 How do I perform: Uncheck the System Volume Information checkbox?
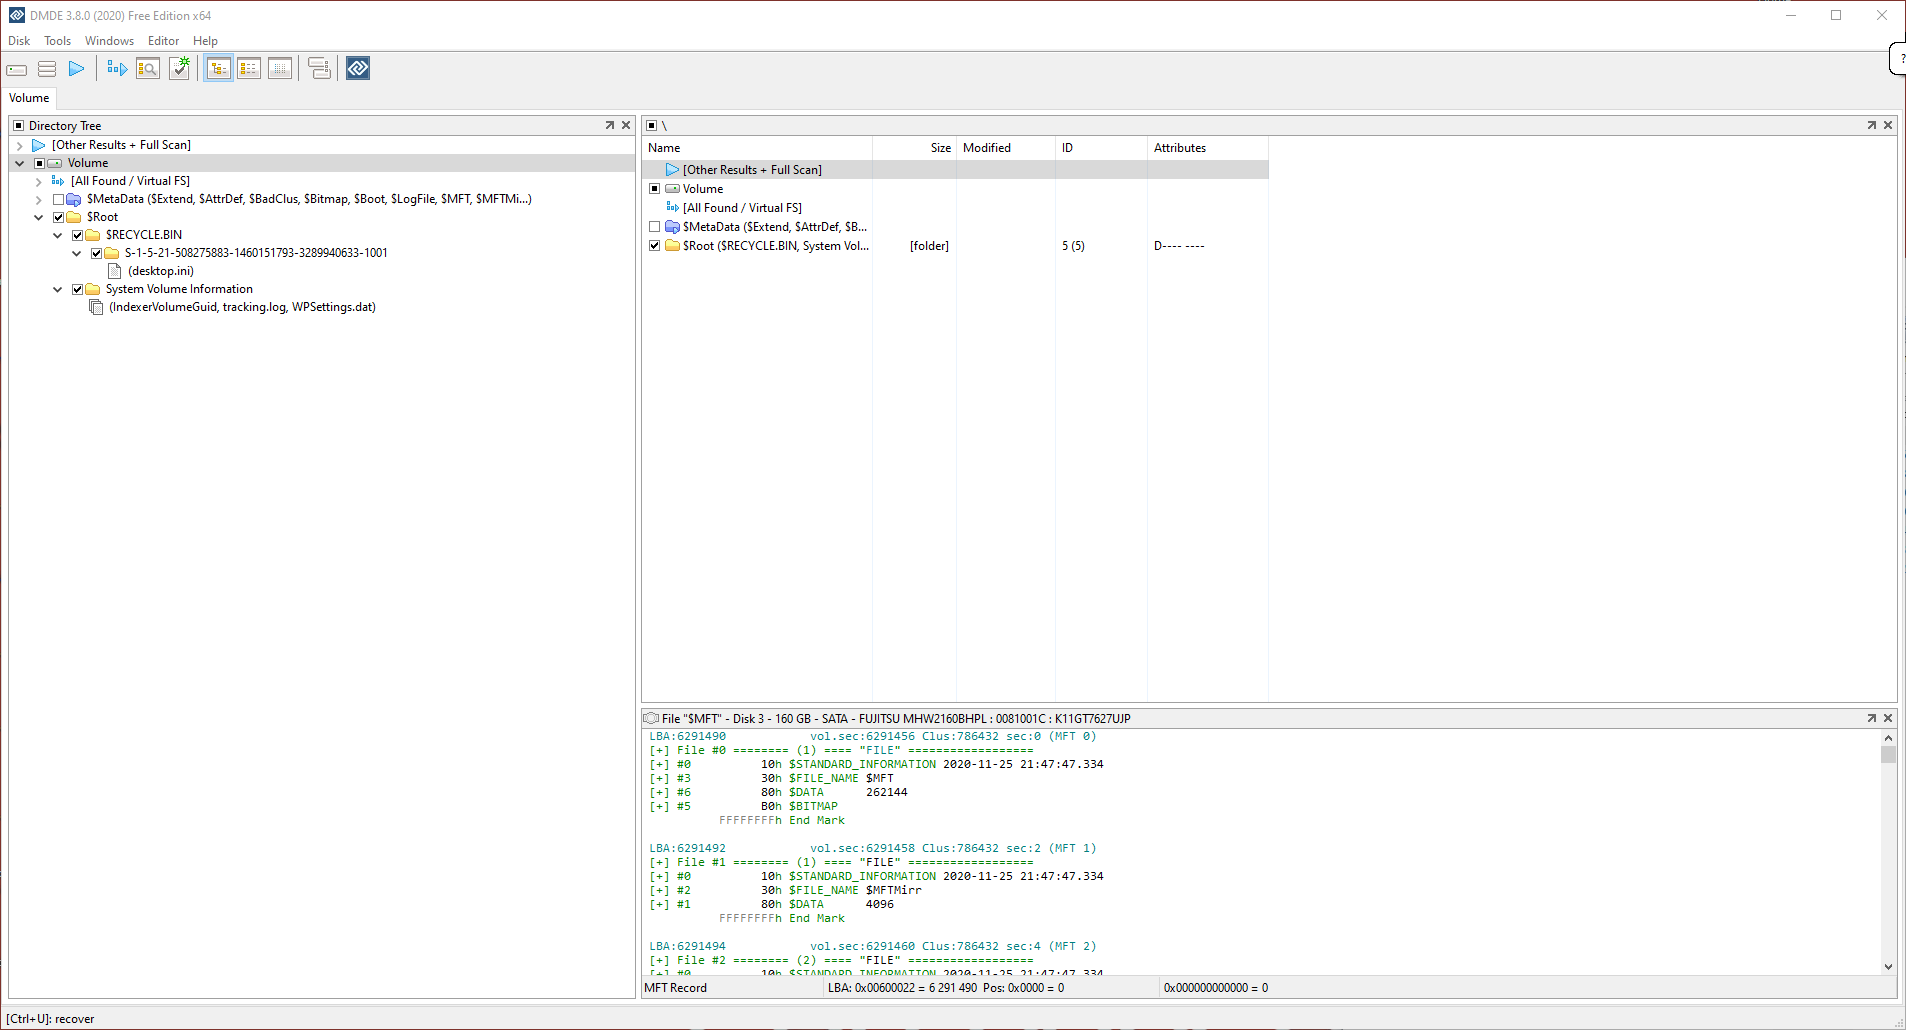78,289
